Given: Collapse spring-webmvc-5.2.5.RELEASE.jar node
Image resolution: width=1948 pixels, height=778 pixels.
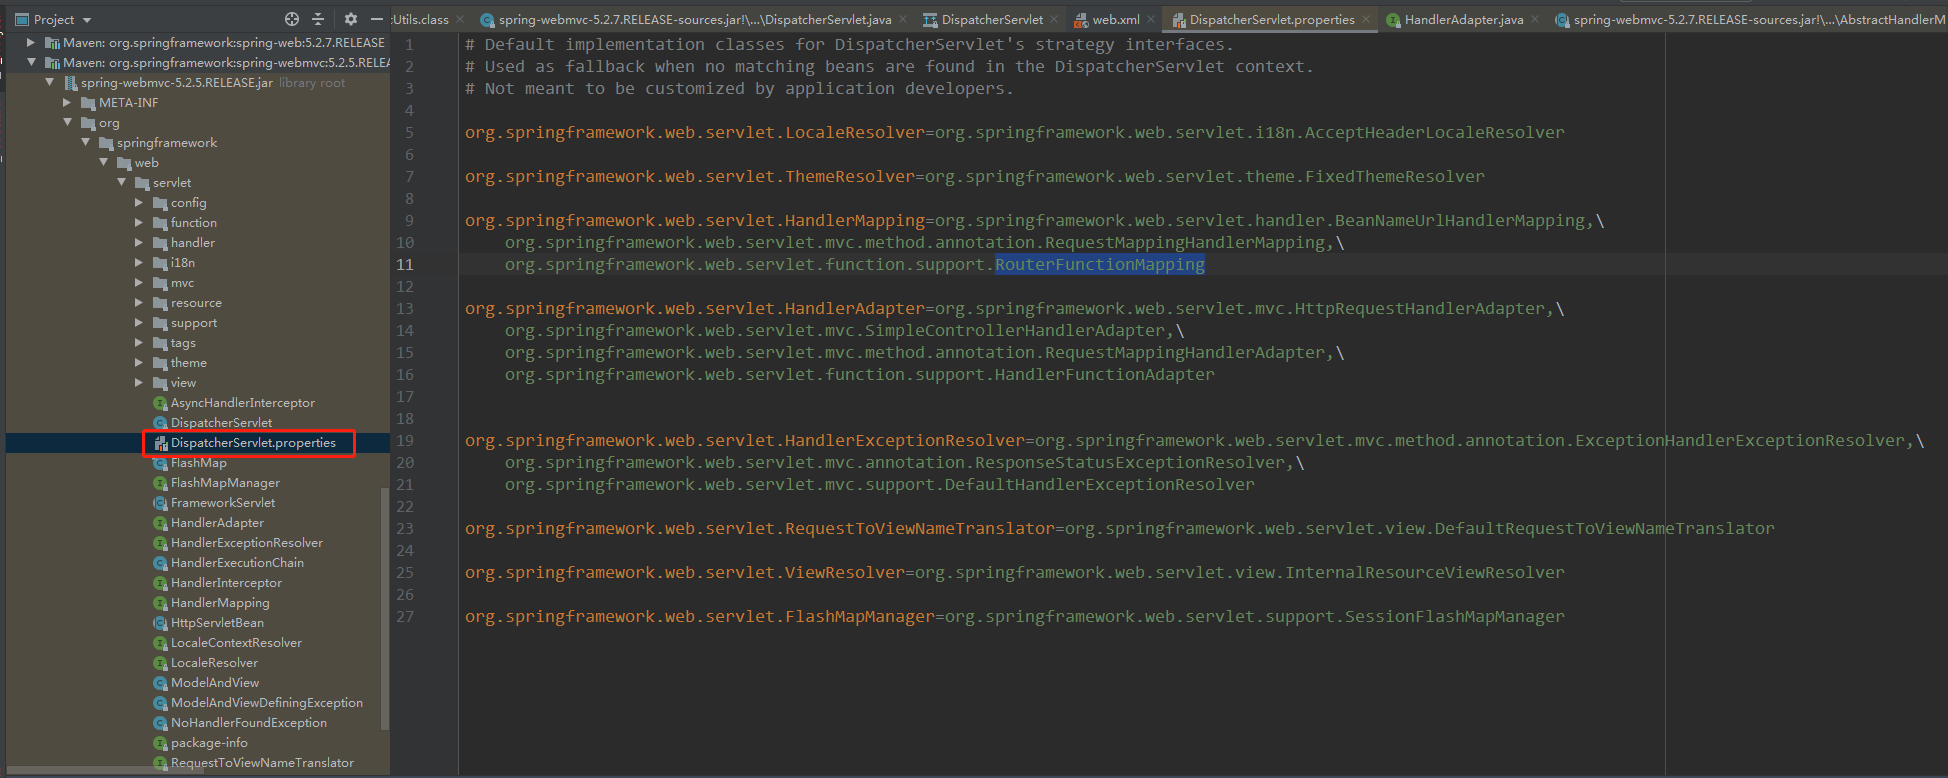Looking at the screenshot, I should pyautogui.click(x=49, y=82).
